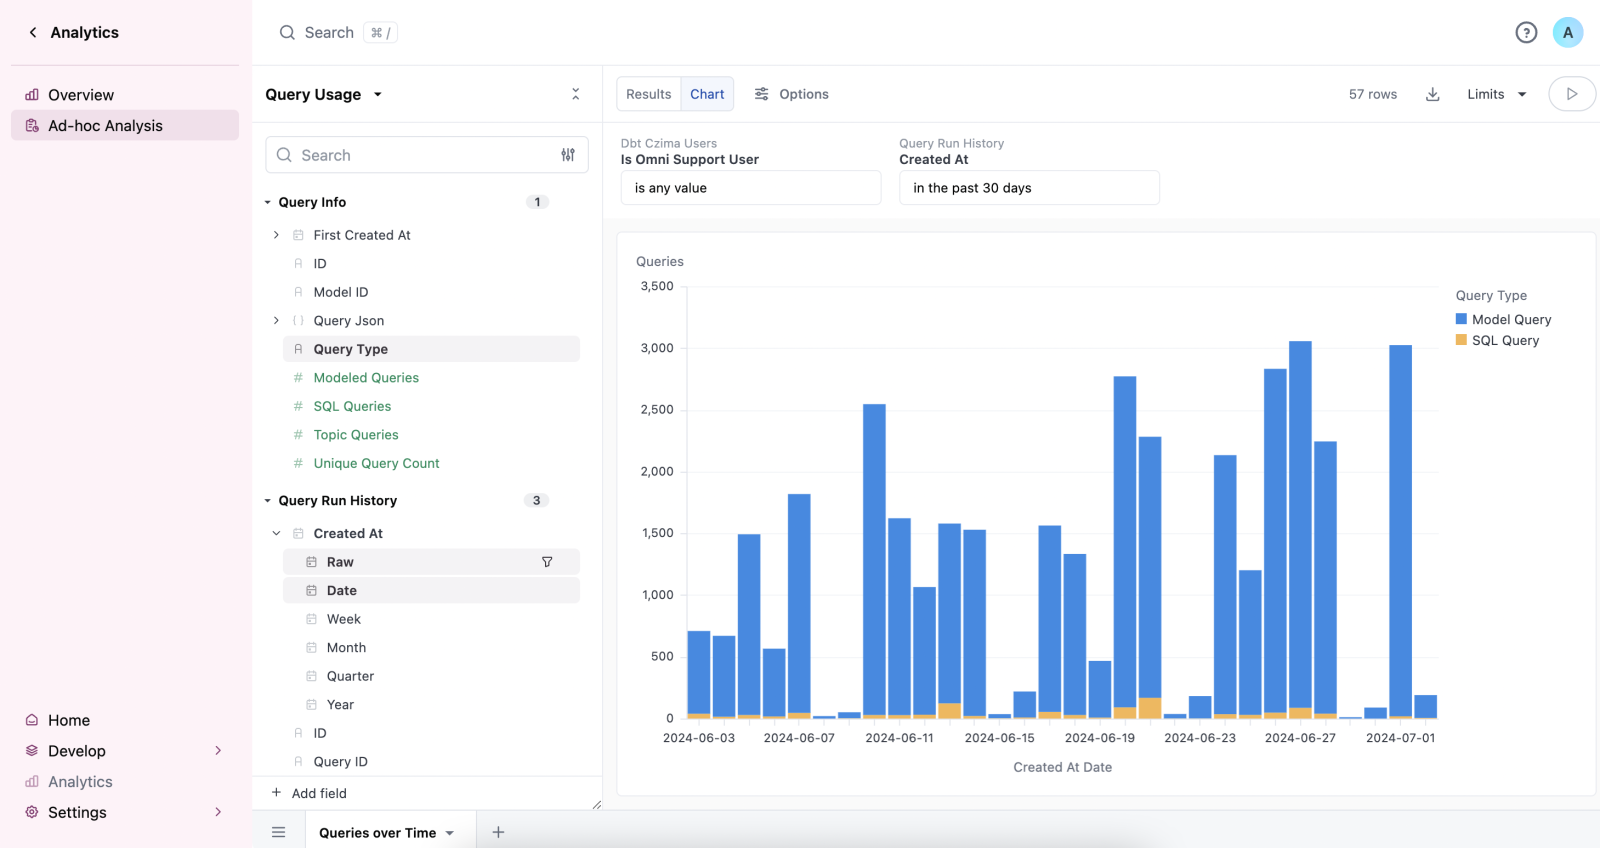Click the download results icon
The image size is (1600, 848).
click(1432, 94)
